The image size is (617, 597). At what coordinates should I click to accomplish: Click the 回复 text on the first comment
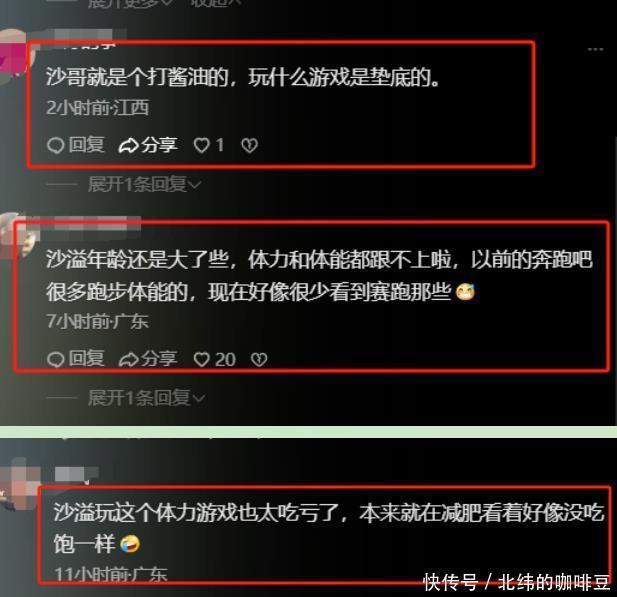(87, 145)
